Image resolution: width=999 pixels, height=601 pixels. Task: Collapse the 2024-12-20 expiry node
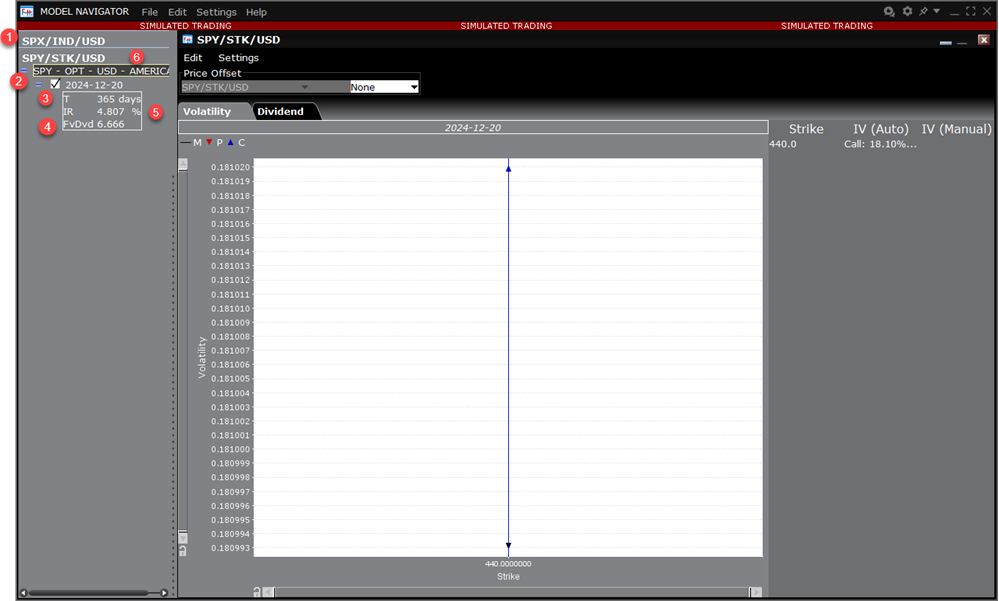[39, 84]
